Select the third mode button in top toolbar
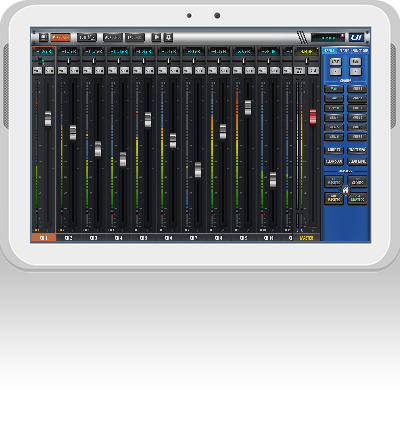Screen dimensions: 401x437 tap(113, 37)
